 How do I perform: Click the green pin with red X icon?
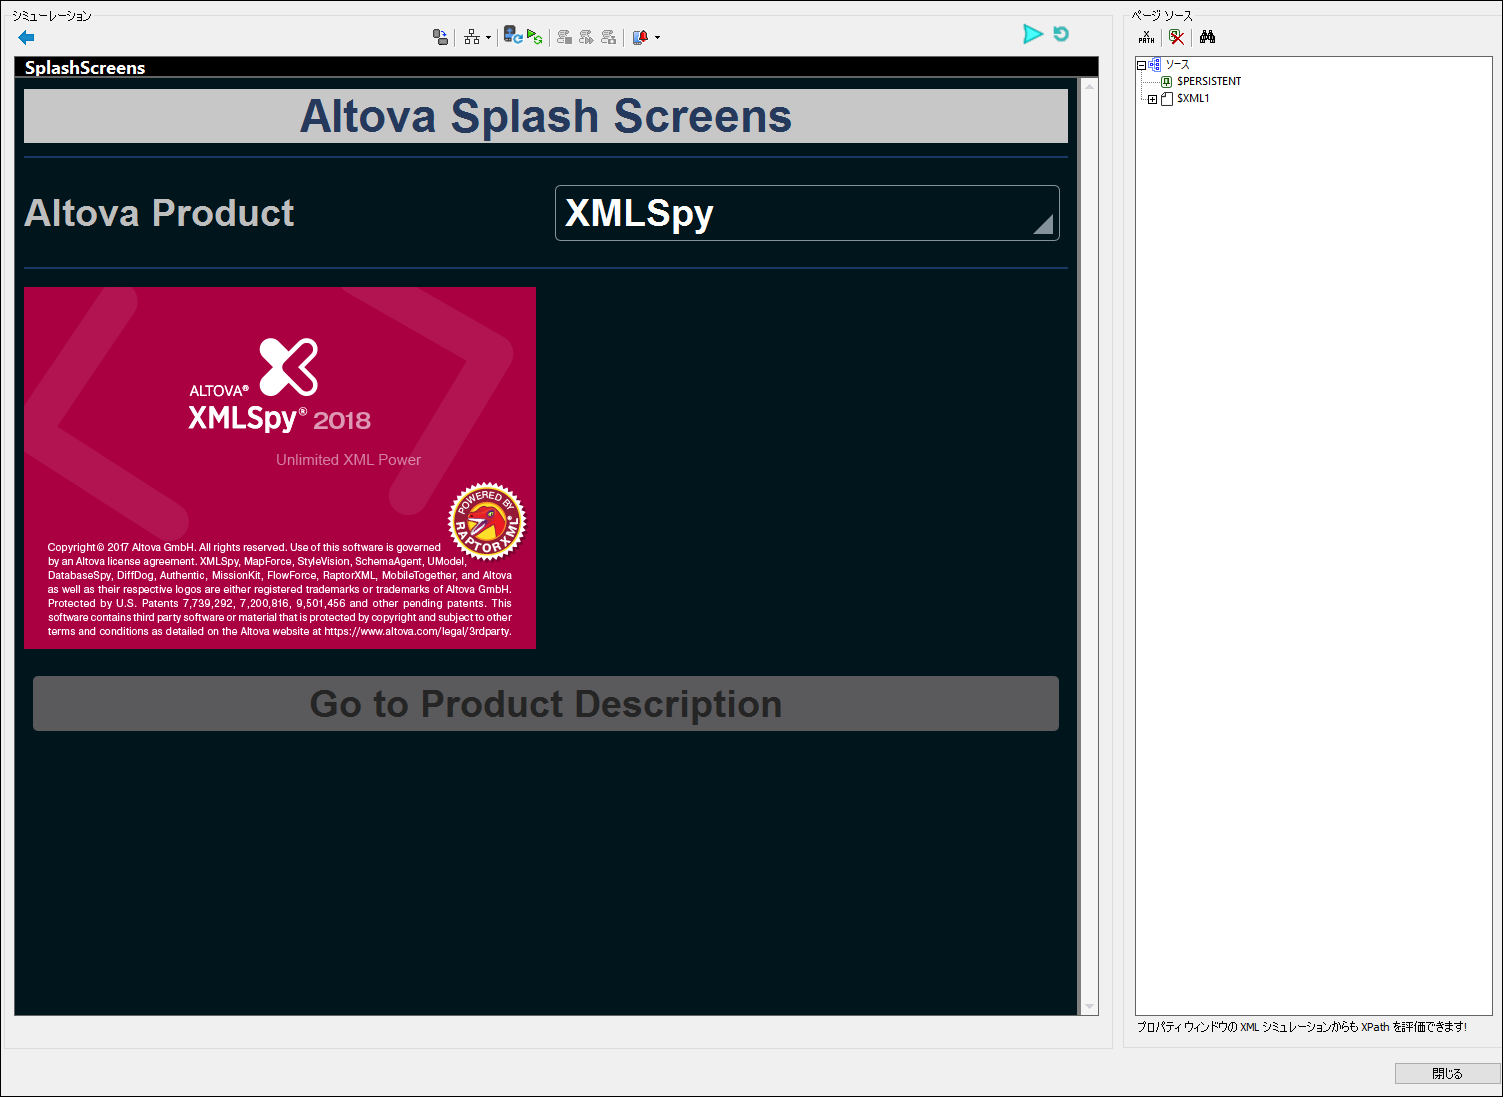(x=1177, y=37)
